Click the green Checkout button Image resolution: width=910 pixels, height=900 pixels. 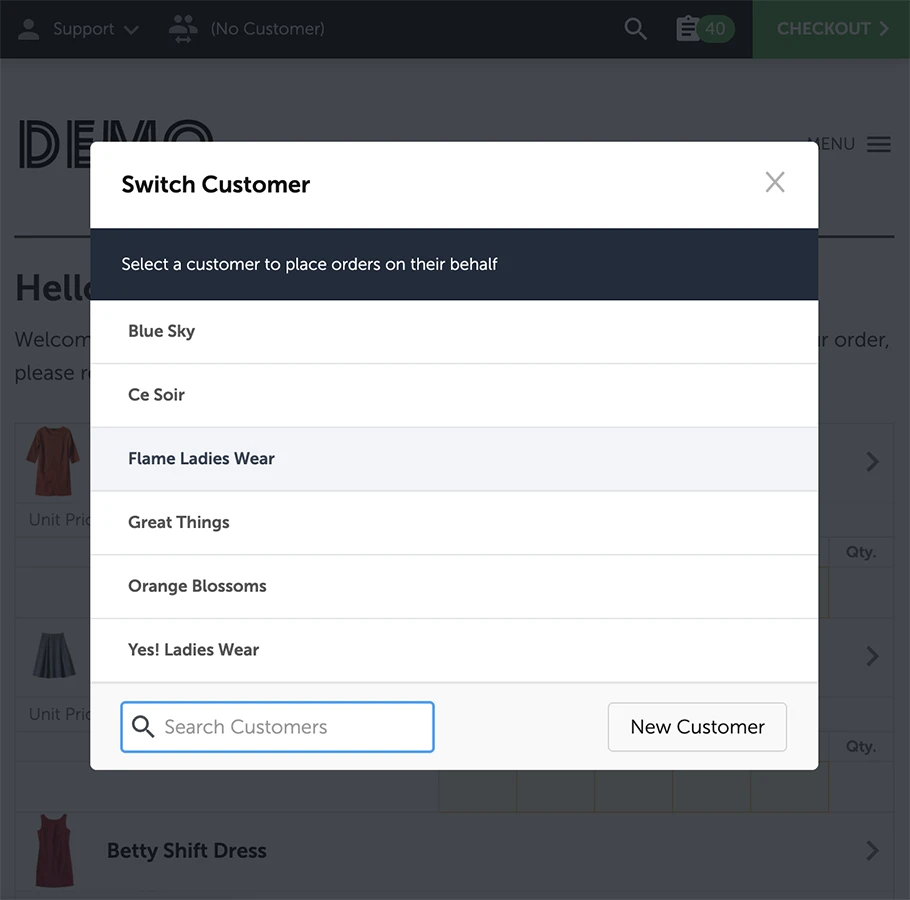coord(831,28)
